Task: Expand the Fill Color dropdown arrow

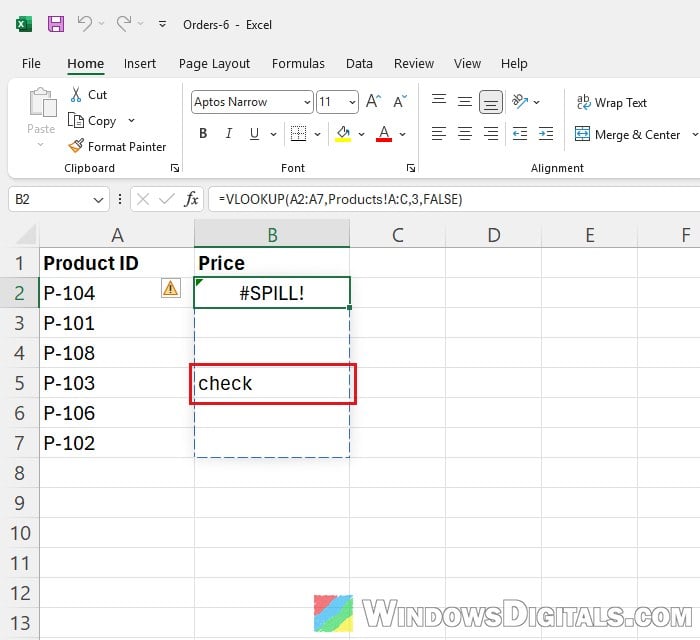Action: (x=362, y=134)
